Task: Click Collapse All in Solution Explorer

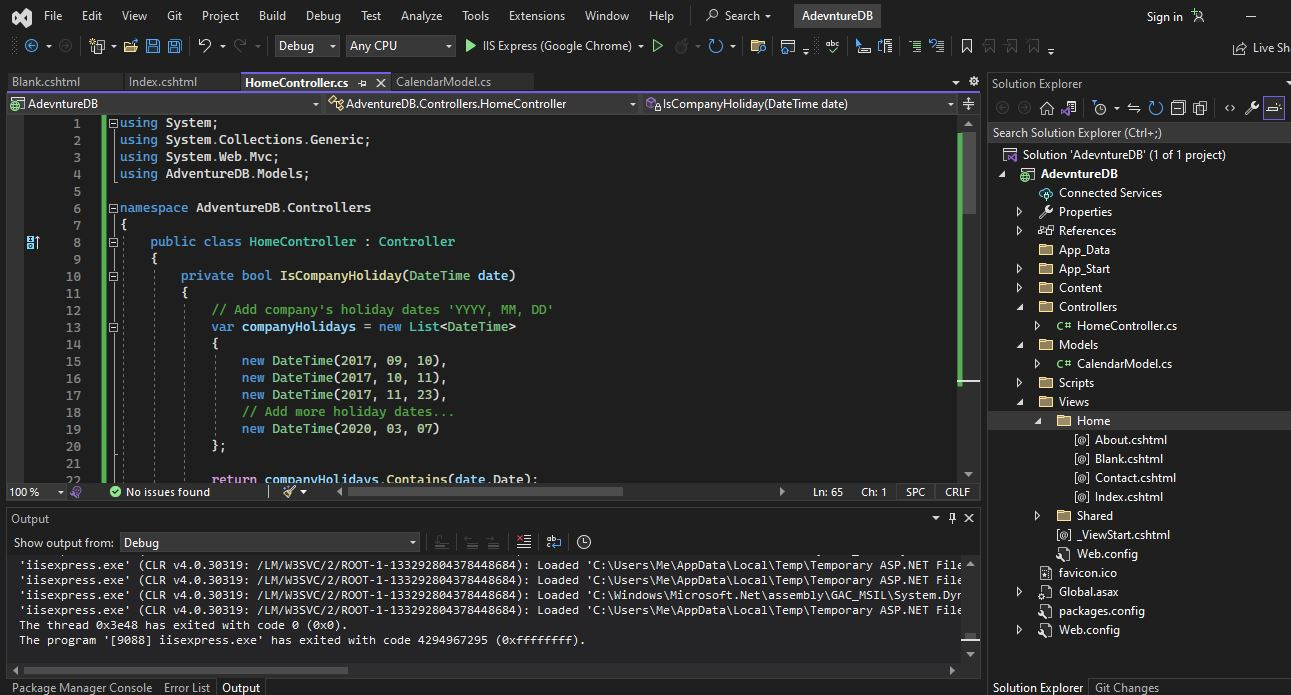Action: point(1178,108)
